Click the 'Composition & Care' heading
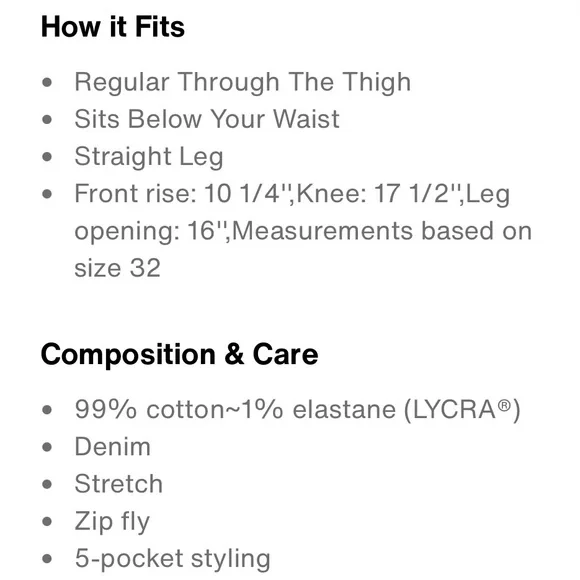The height and width of the screenshot is (580, 580). pos(179,354)
